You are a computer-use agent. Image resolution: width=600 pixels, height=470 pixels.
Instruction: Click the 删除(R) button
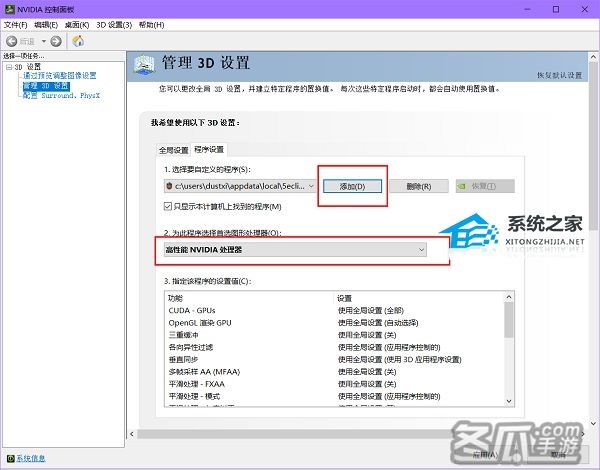[x=419, y=186]
